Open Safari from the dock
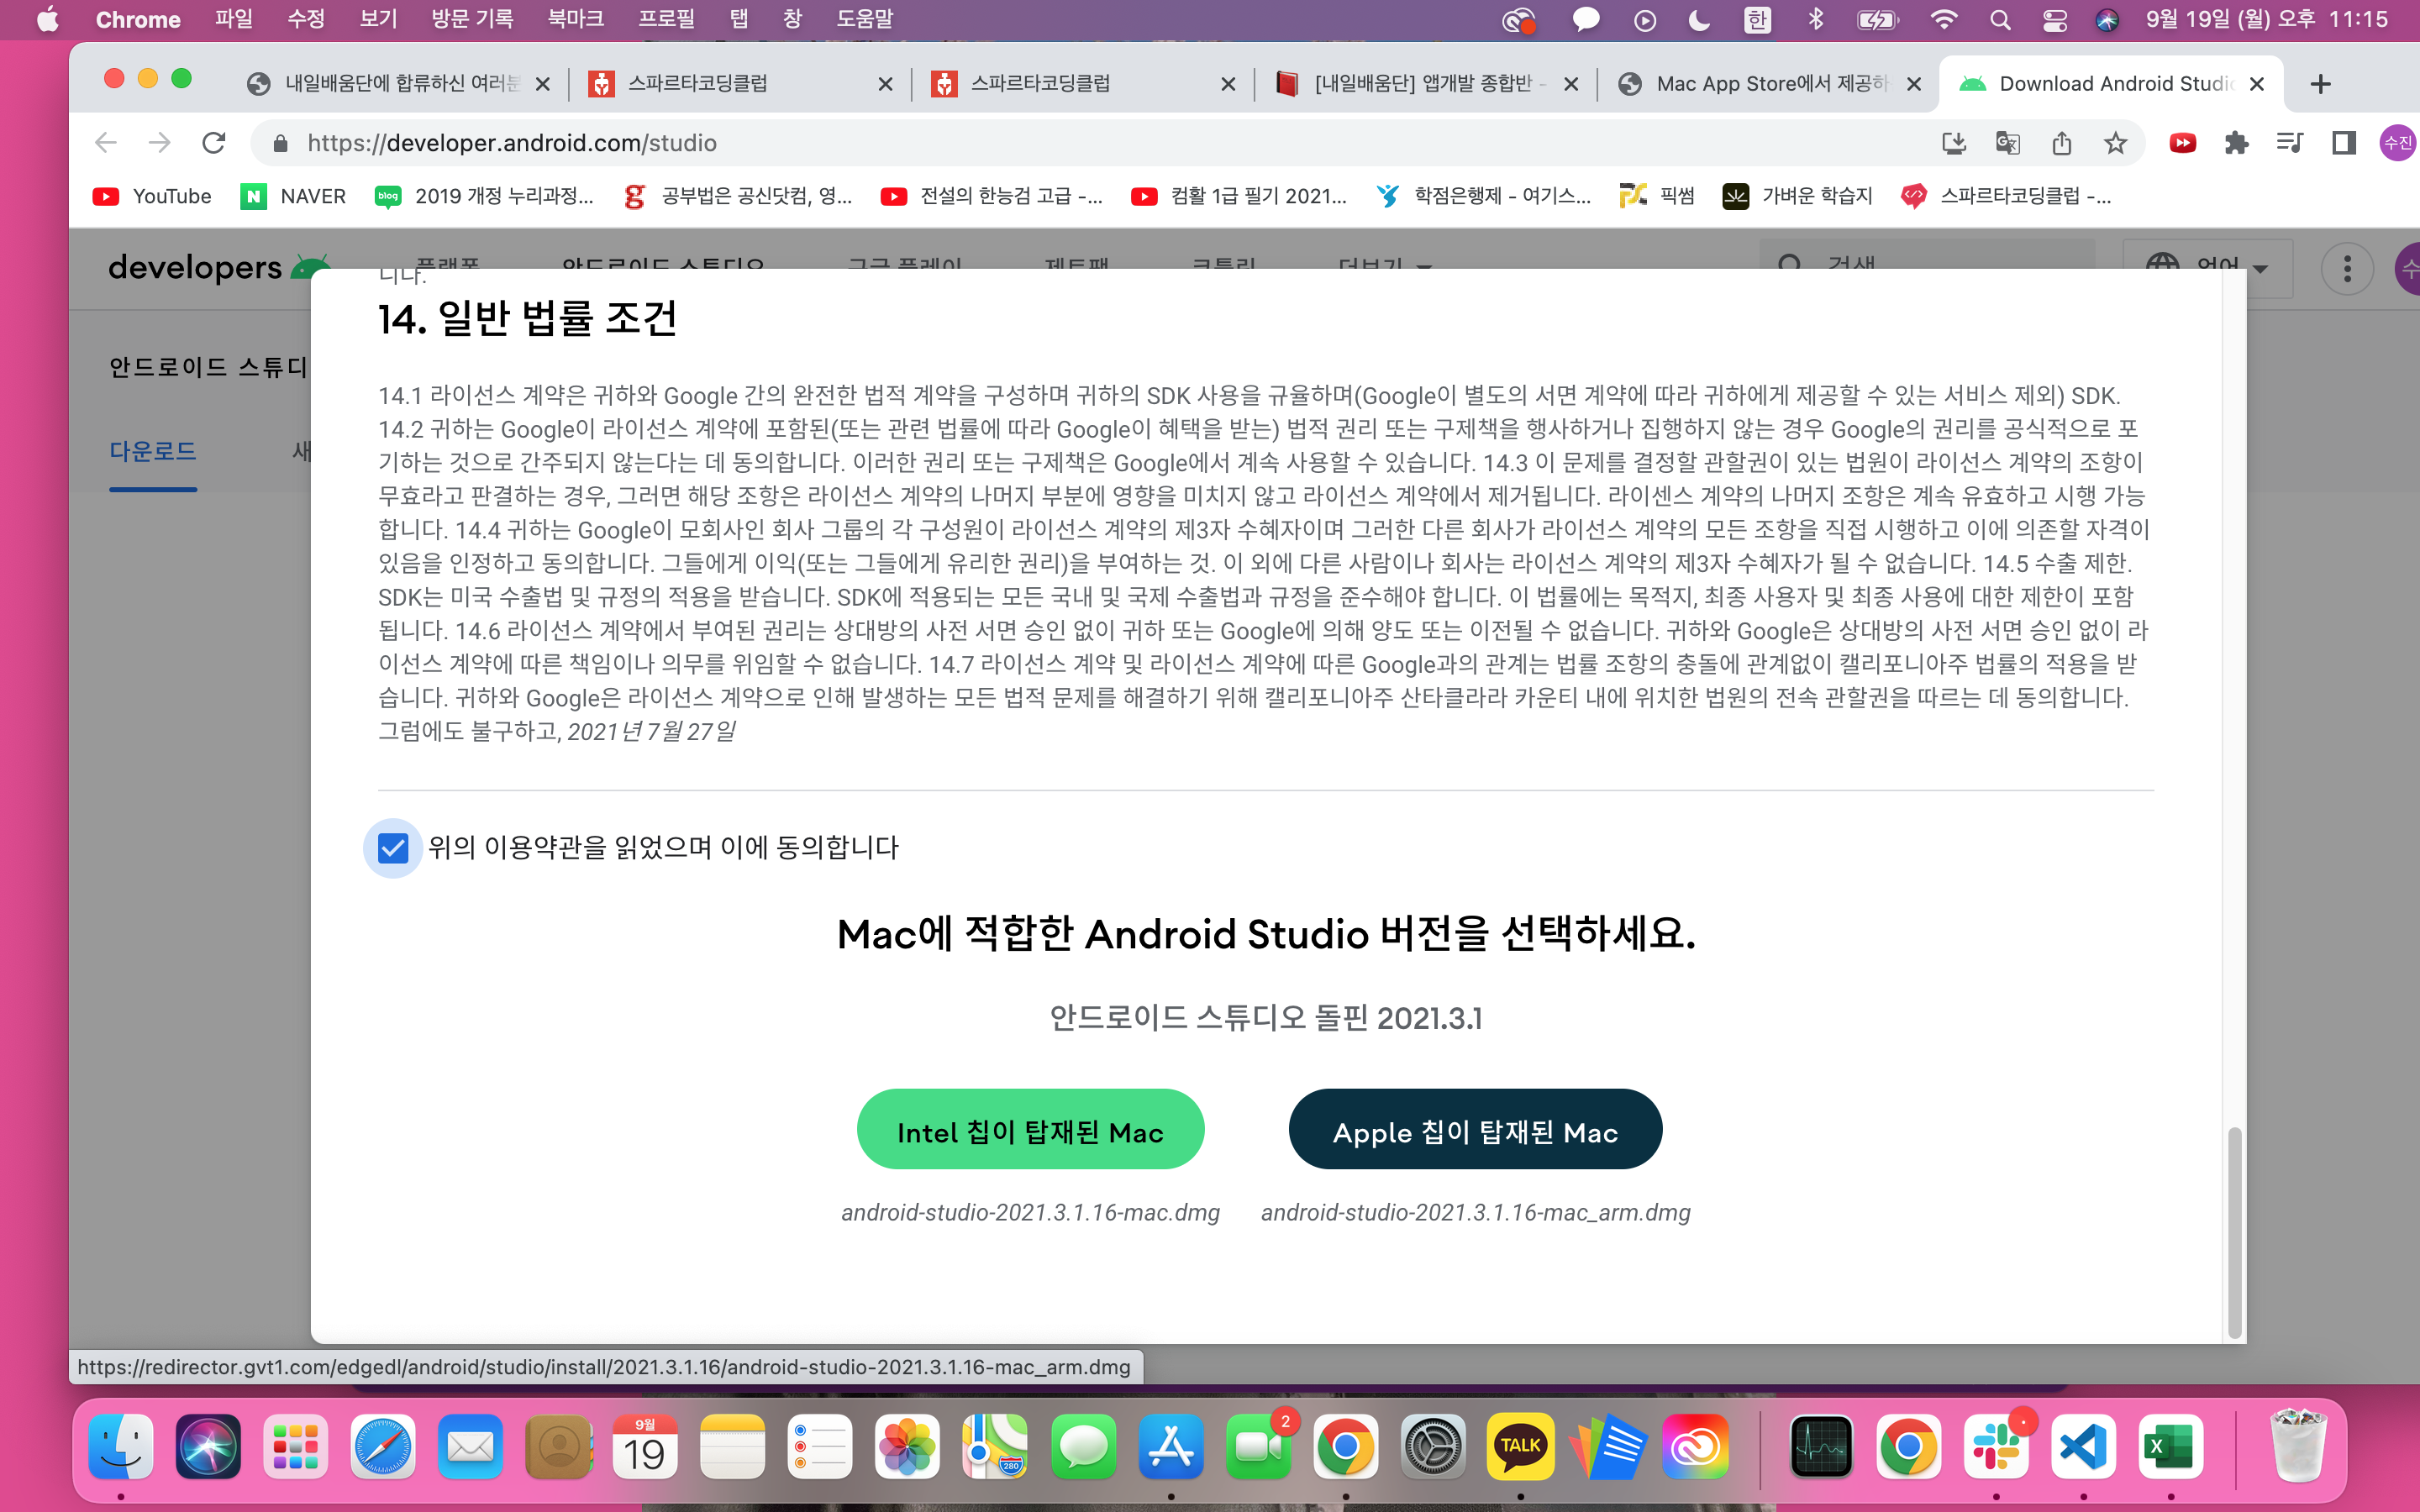2420x1512 pixels. pos(383,1446)
